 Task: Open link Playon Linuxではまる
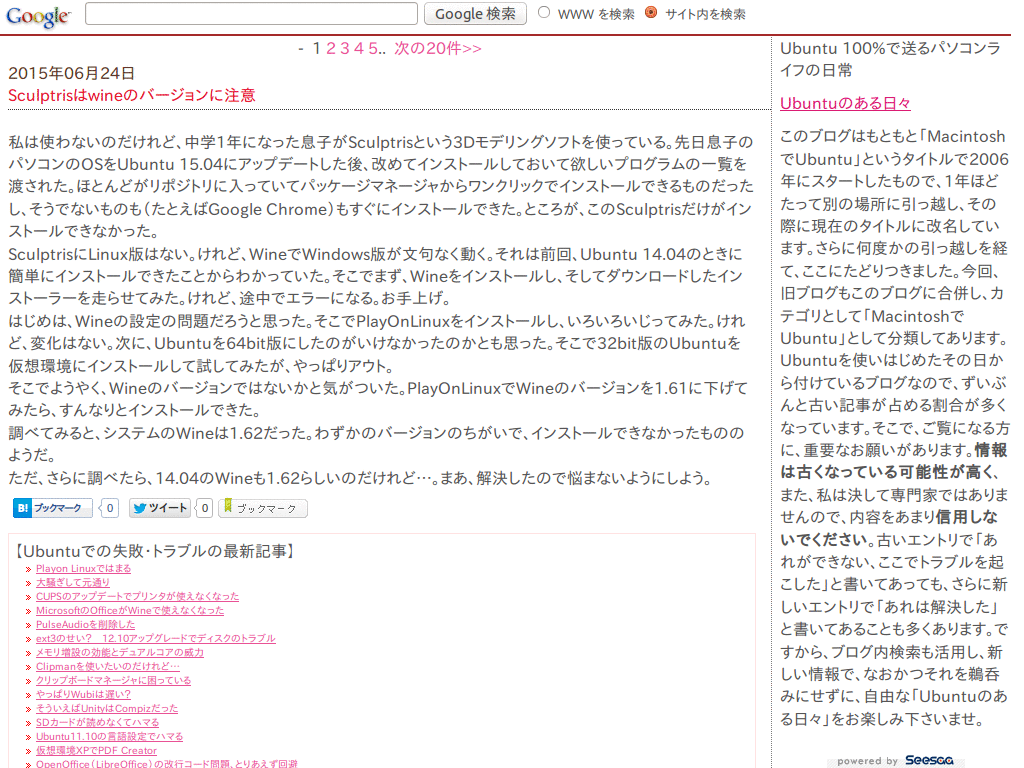coord(84,569)
